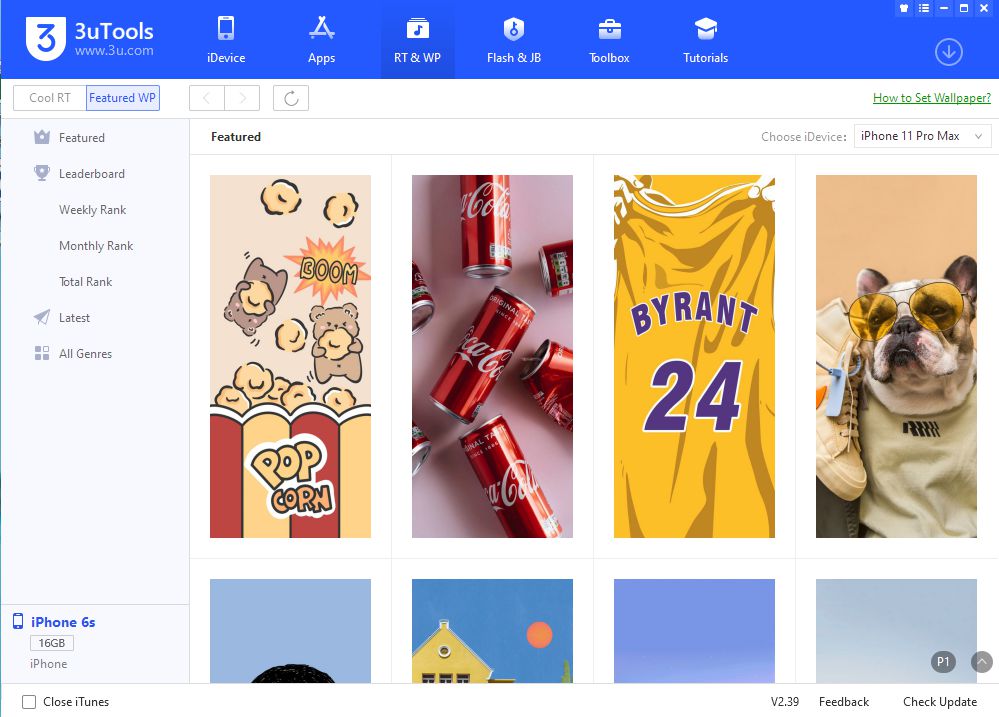
Task: Select Weekly Rank under Leaderboard
Action: [x=95, y=209]
